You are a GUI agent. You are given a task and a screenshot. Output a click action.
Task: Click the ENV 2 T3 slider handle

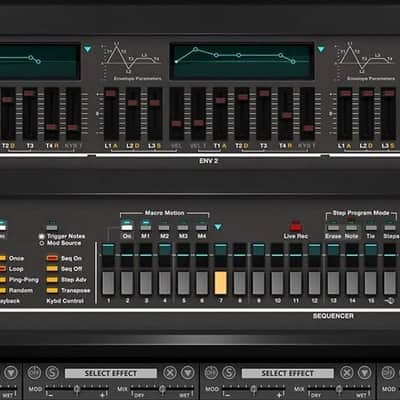point(264,93)
